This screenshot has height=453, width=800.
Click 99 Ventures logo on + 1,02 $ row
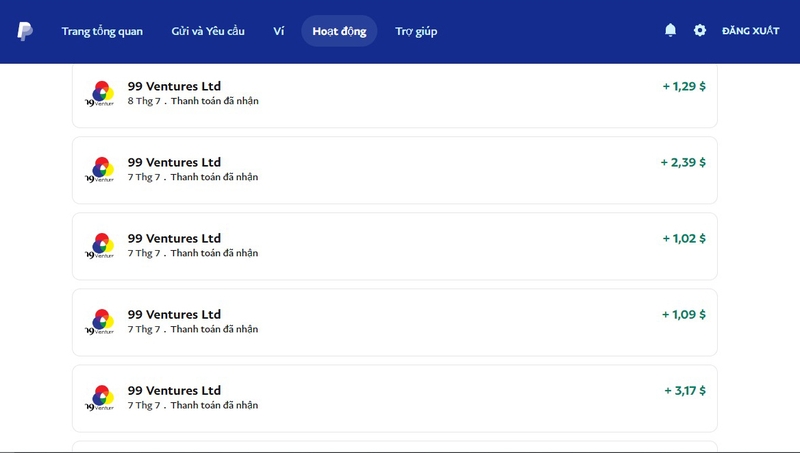pyautogui.click(x=100, y=246)
